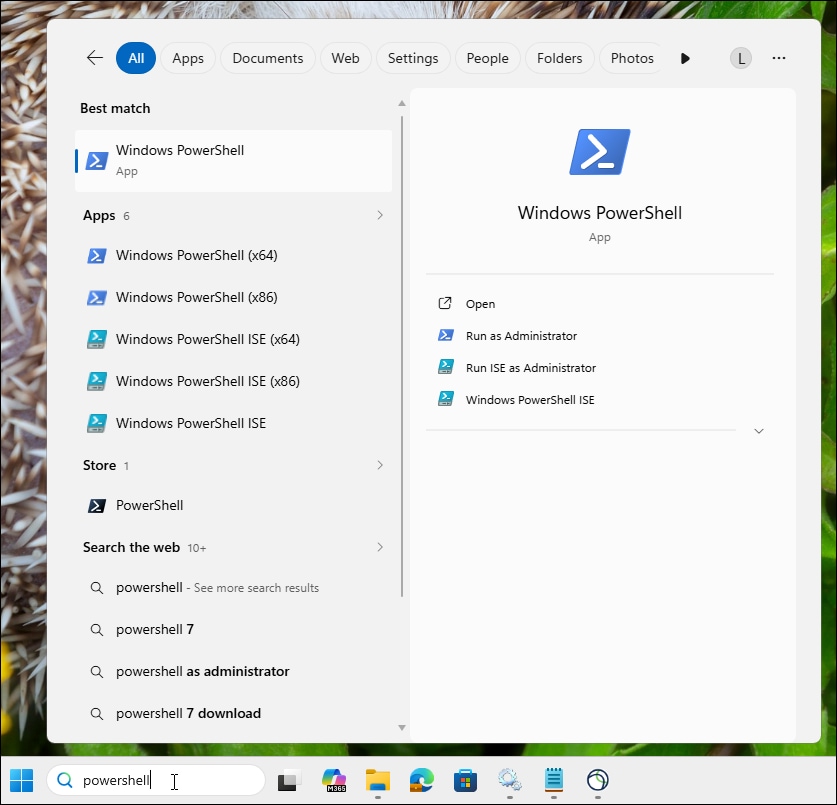Open Windows PowerShell ISE (x64)
Viewport: 837px width, 805px height.
(233, 339)
